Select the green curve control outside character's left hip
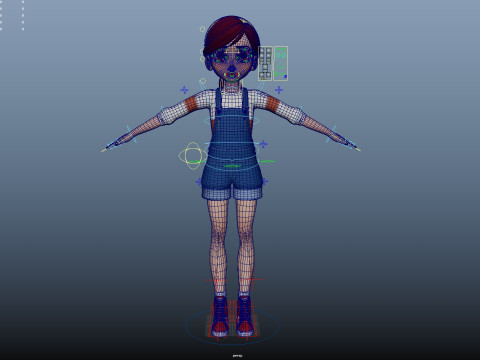Image resolution: width=480 pixels, height=360 pixels. [x=267, y=162]
